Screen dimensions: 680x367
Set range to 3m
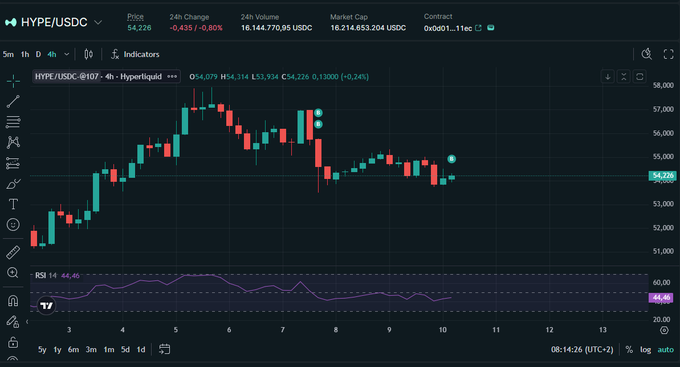(x=91, y=350)
